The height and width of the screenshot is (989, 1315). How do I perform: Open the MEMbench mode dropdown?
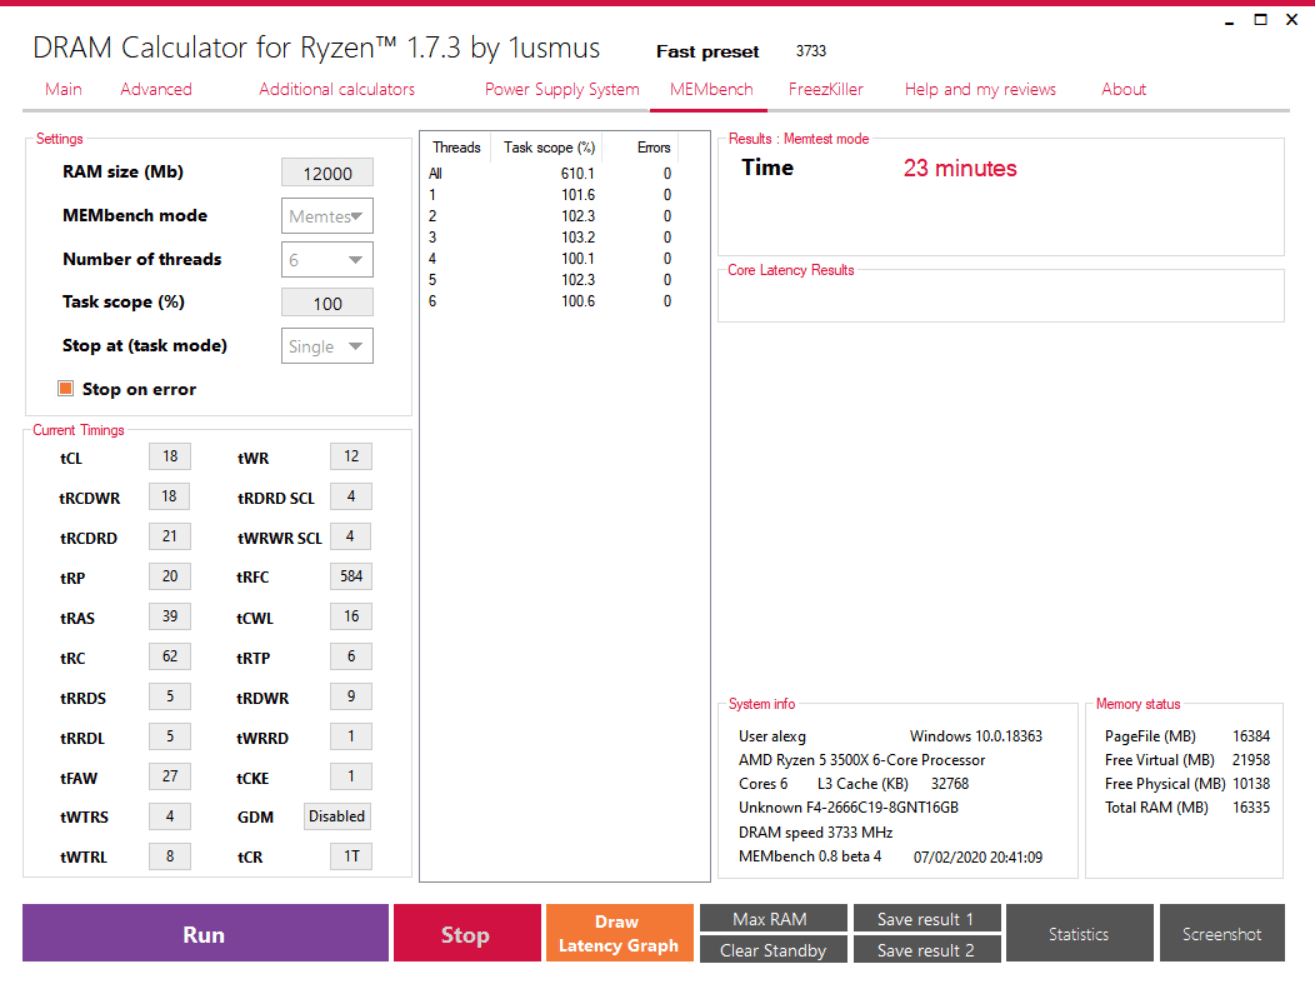pyautogui.click(x=327, y=216)
